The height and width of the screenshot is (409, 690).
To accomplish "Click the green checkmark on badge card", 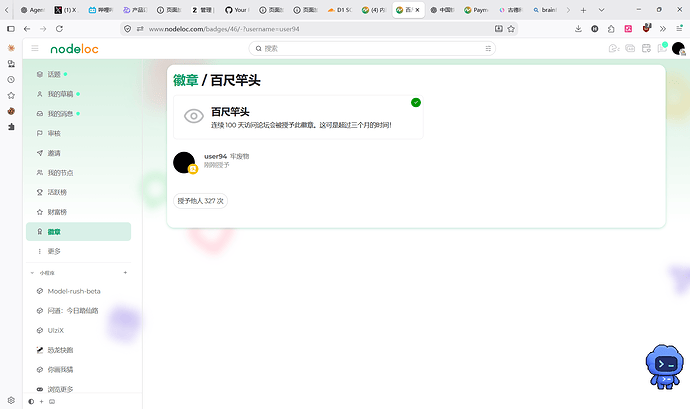I will pyautogui.click(x=416, y=103).
